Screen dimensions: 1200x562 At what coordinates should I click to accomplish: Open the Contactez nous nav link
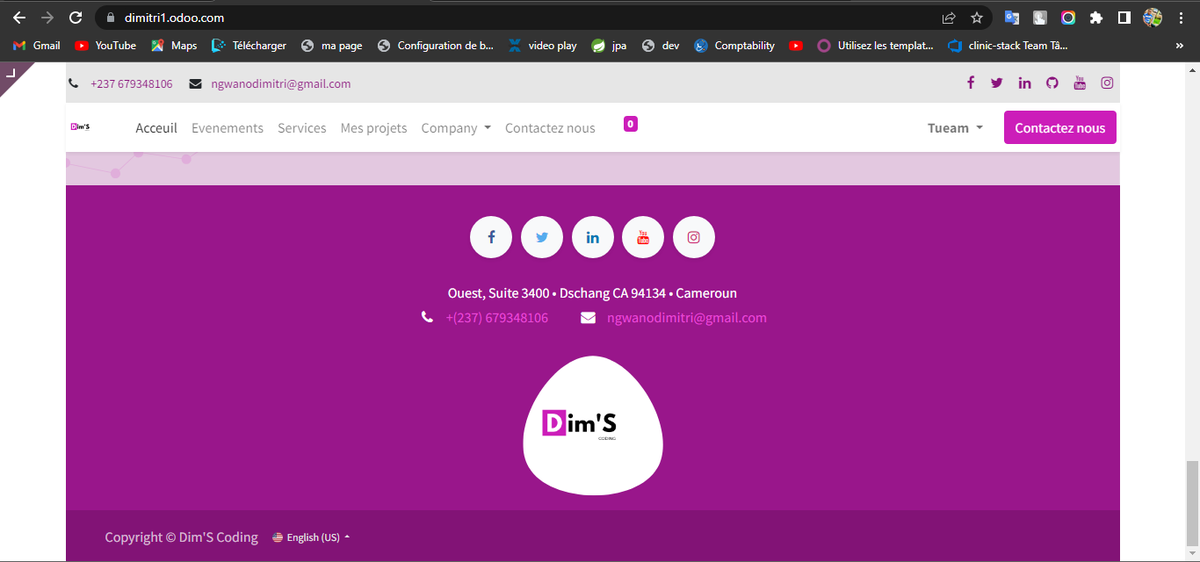click(x=550, y=128)
